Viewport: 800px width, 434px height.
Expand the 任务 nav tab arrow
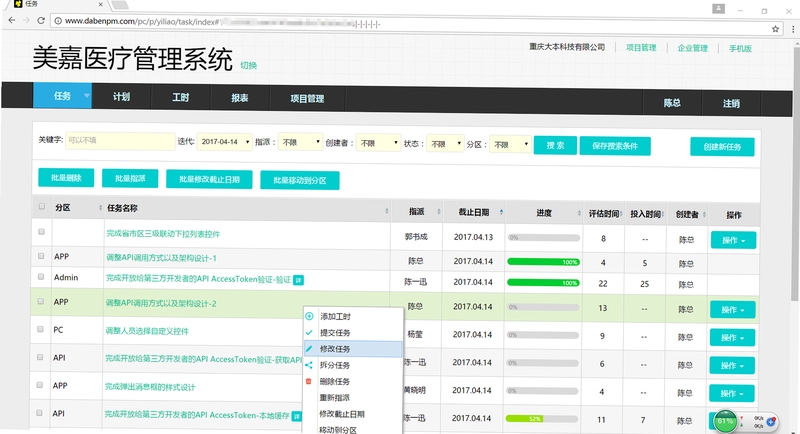86,95
